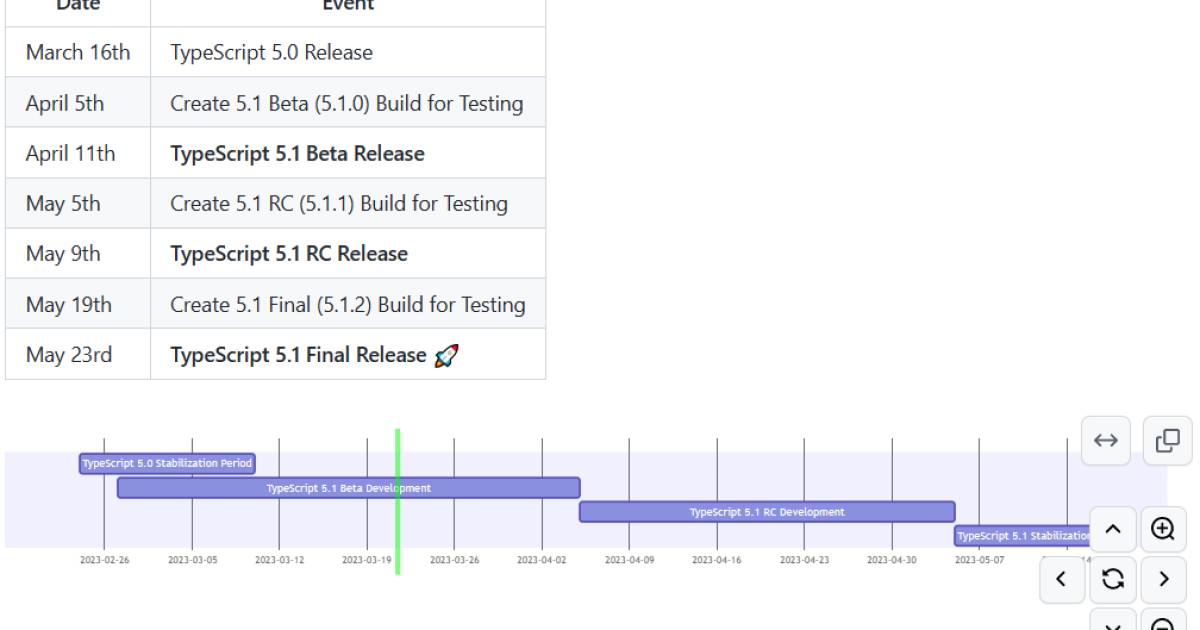Pan the diagram left
Screen dimensions: 1200x630
(x=1063, y=579)
